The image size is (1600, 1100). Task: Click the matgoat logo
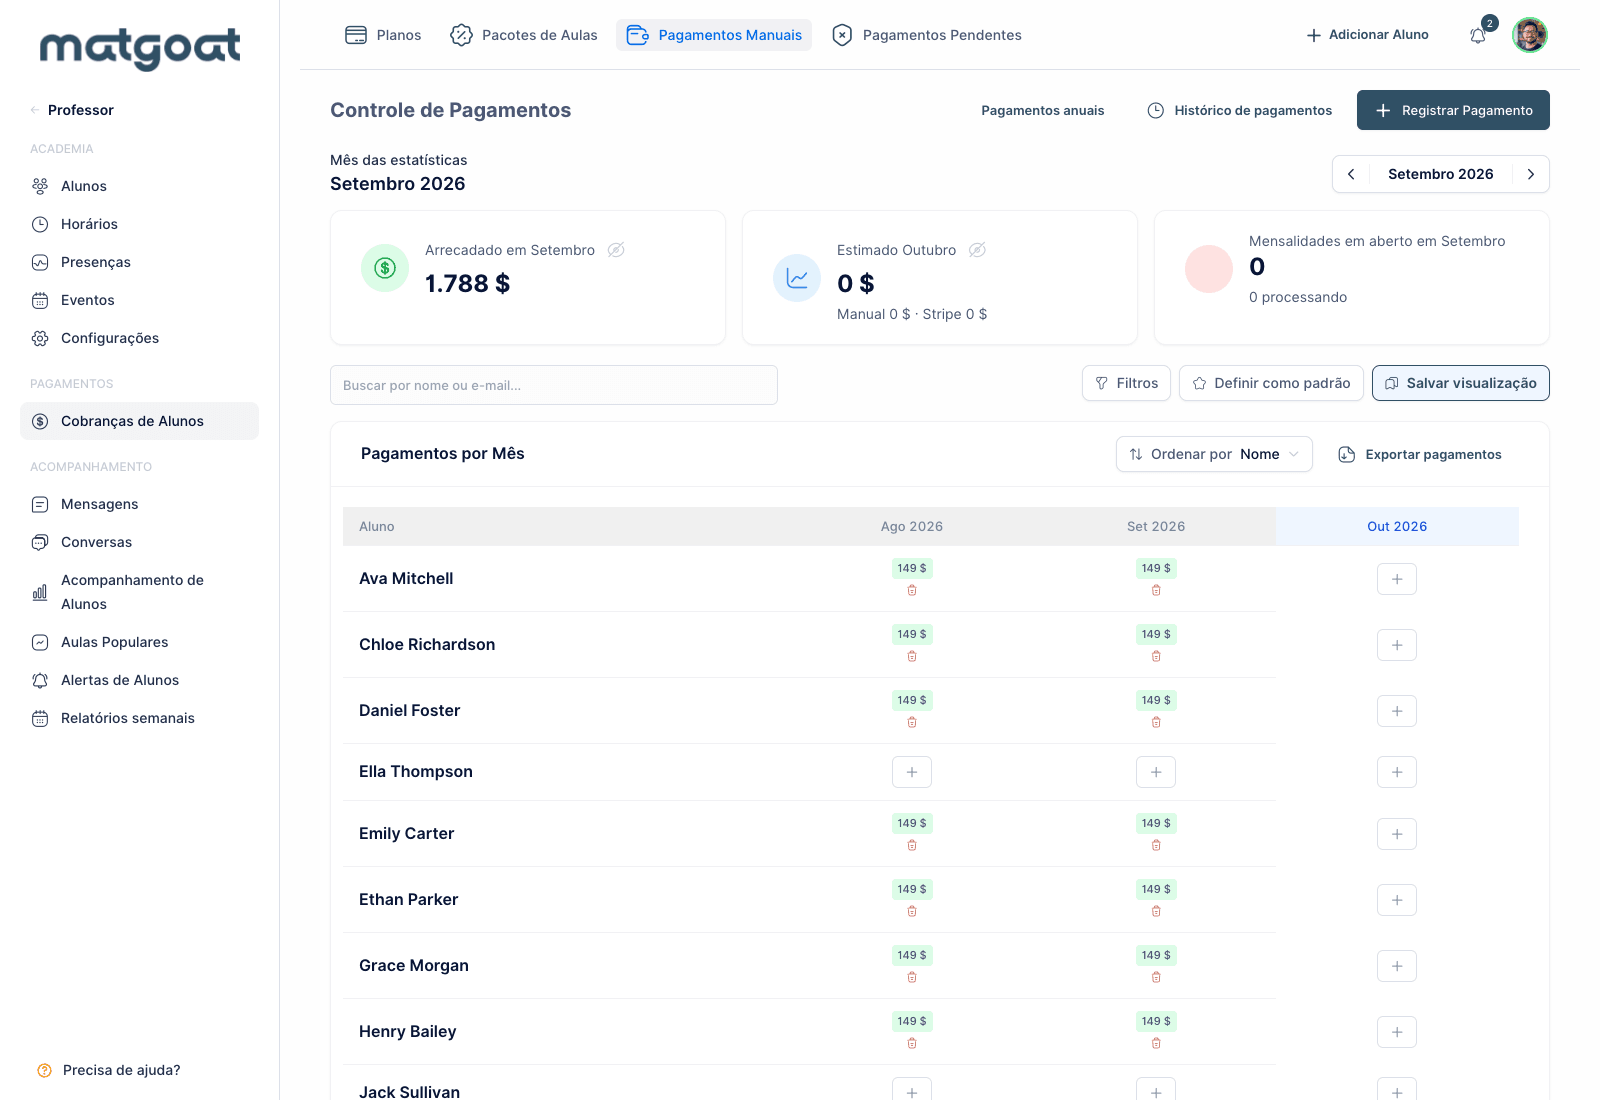[x=140, y=48]
